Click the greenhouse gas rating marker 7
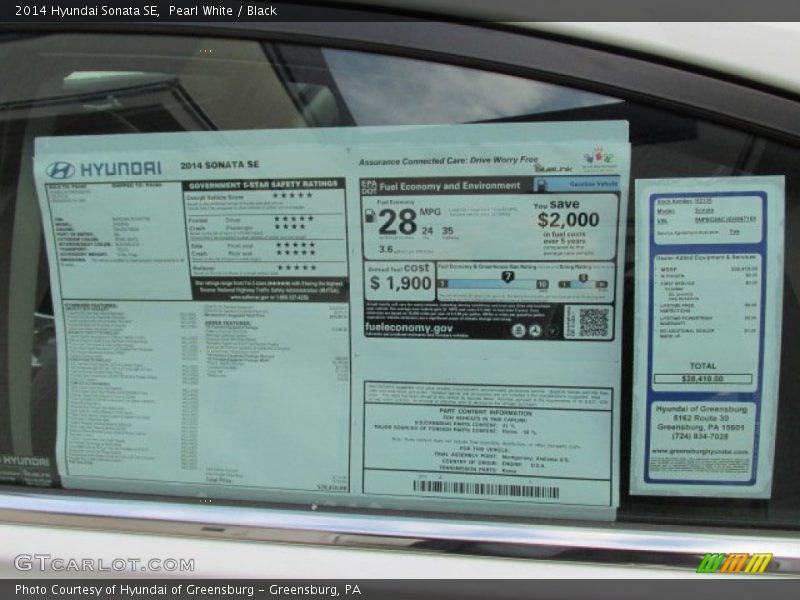This screenshot has width=800, height=600. pyautogui.click(x=507, y=276)
